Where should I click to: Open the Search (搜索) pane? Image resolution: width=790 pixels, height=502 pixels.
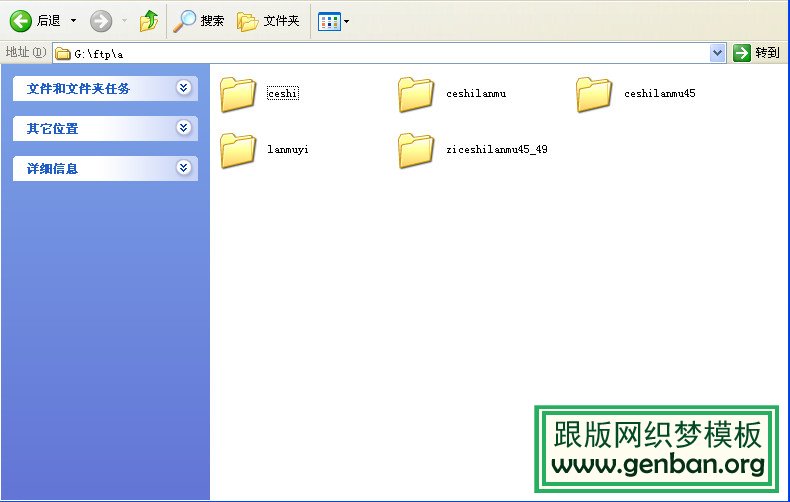pyautogui.click(x=199, y=20)
